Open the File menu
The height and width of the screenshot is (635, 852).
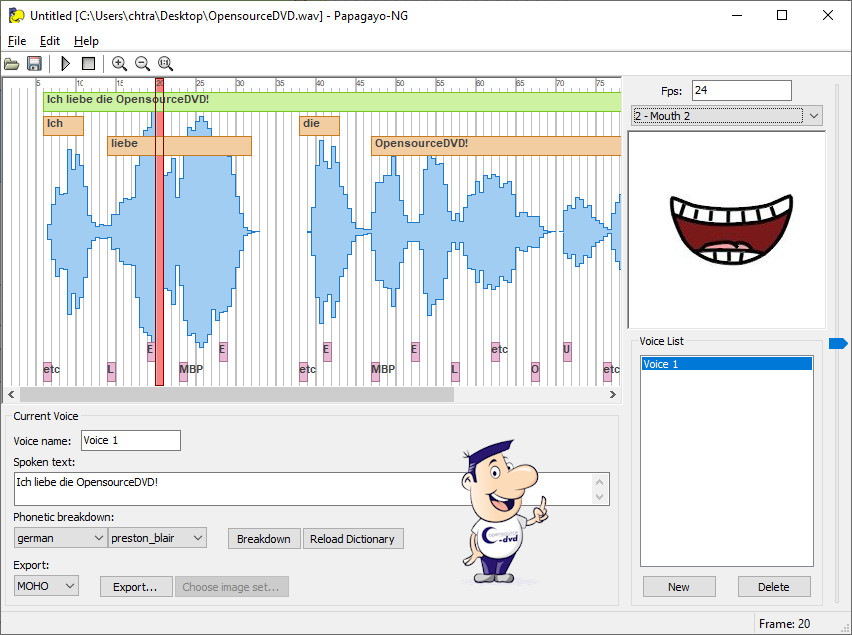pos(17,41)
